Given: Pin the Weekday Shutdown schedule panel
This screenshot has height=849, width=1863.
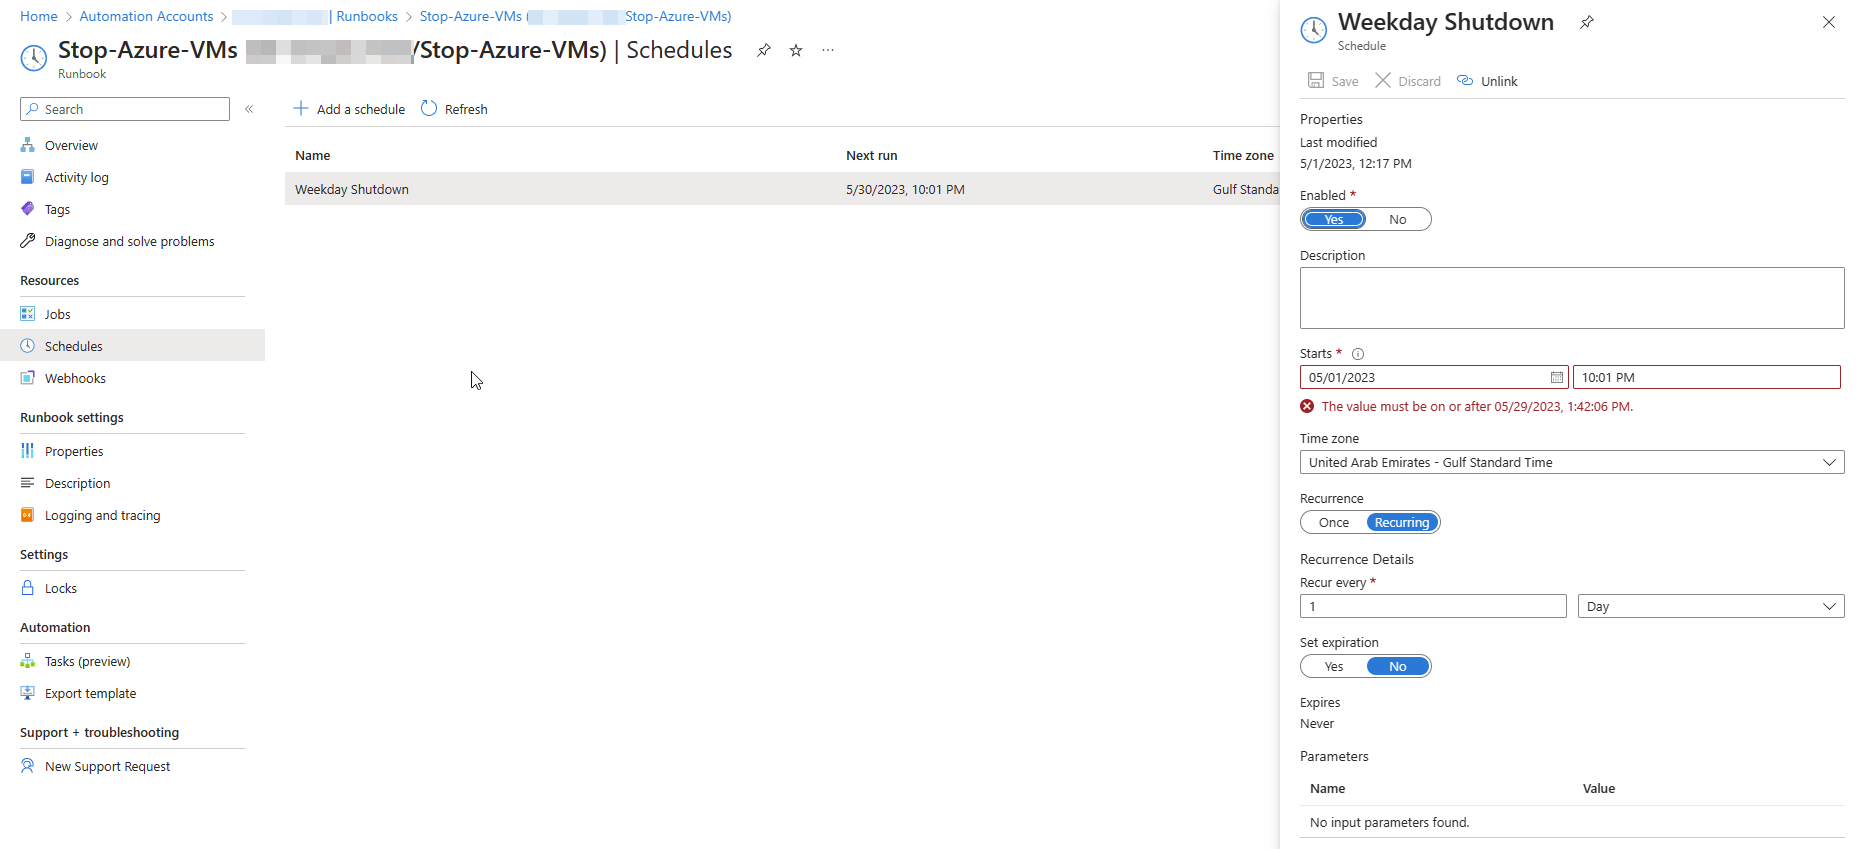Looking at the screenshot, I should point(1586,22).
